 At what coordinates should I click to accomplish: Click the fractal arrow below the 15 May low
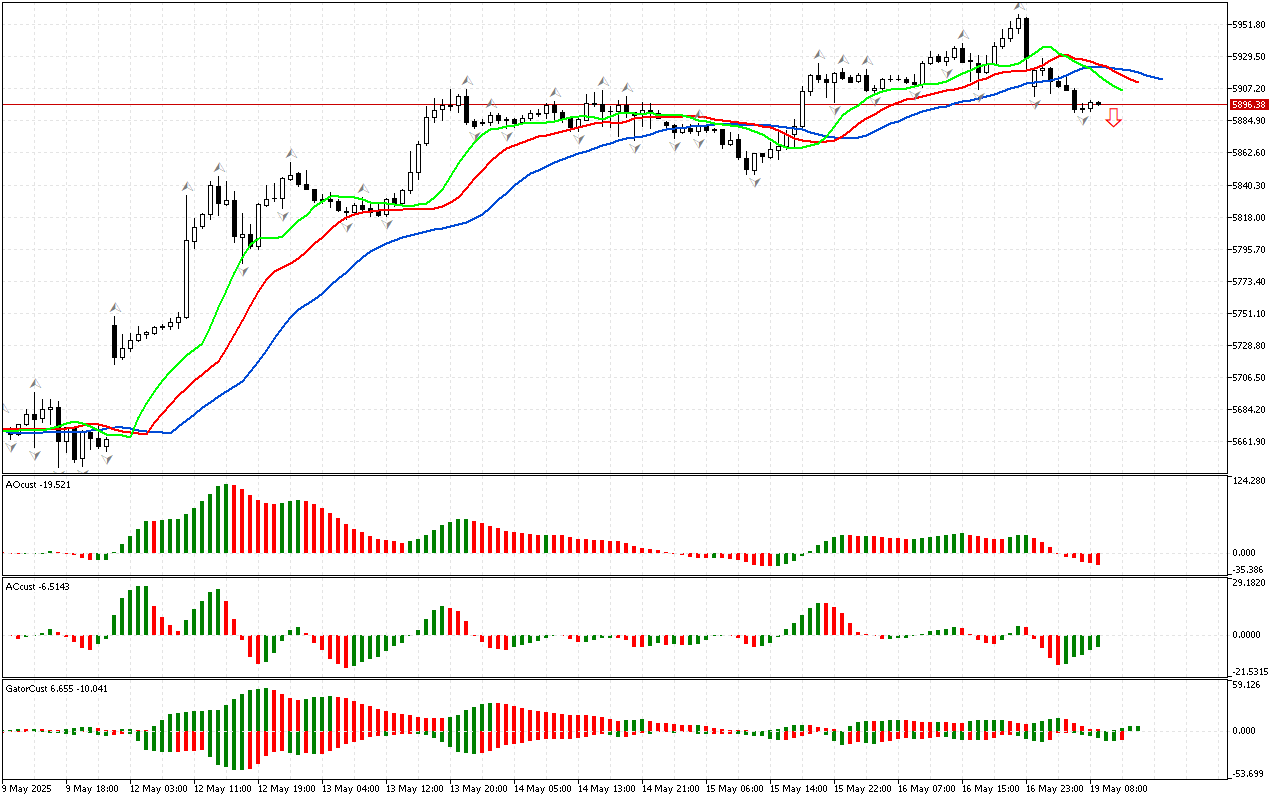pyautogui.click(x=754, y=183)
